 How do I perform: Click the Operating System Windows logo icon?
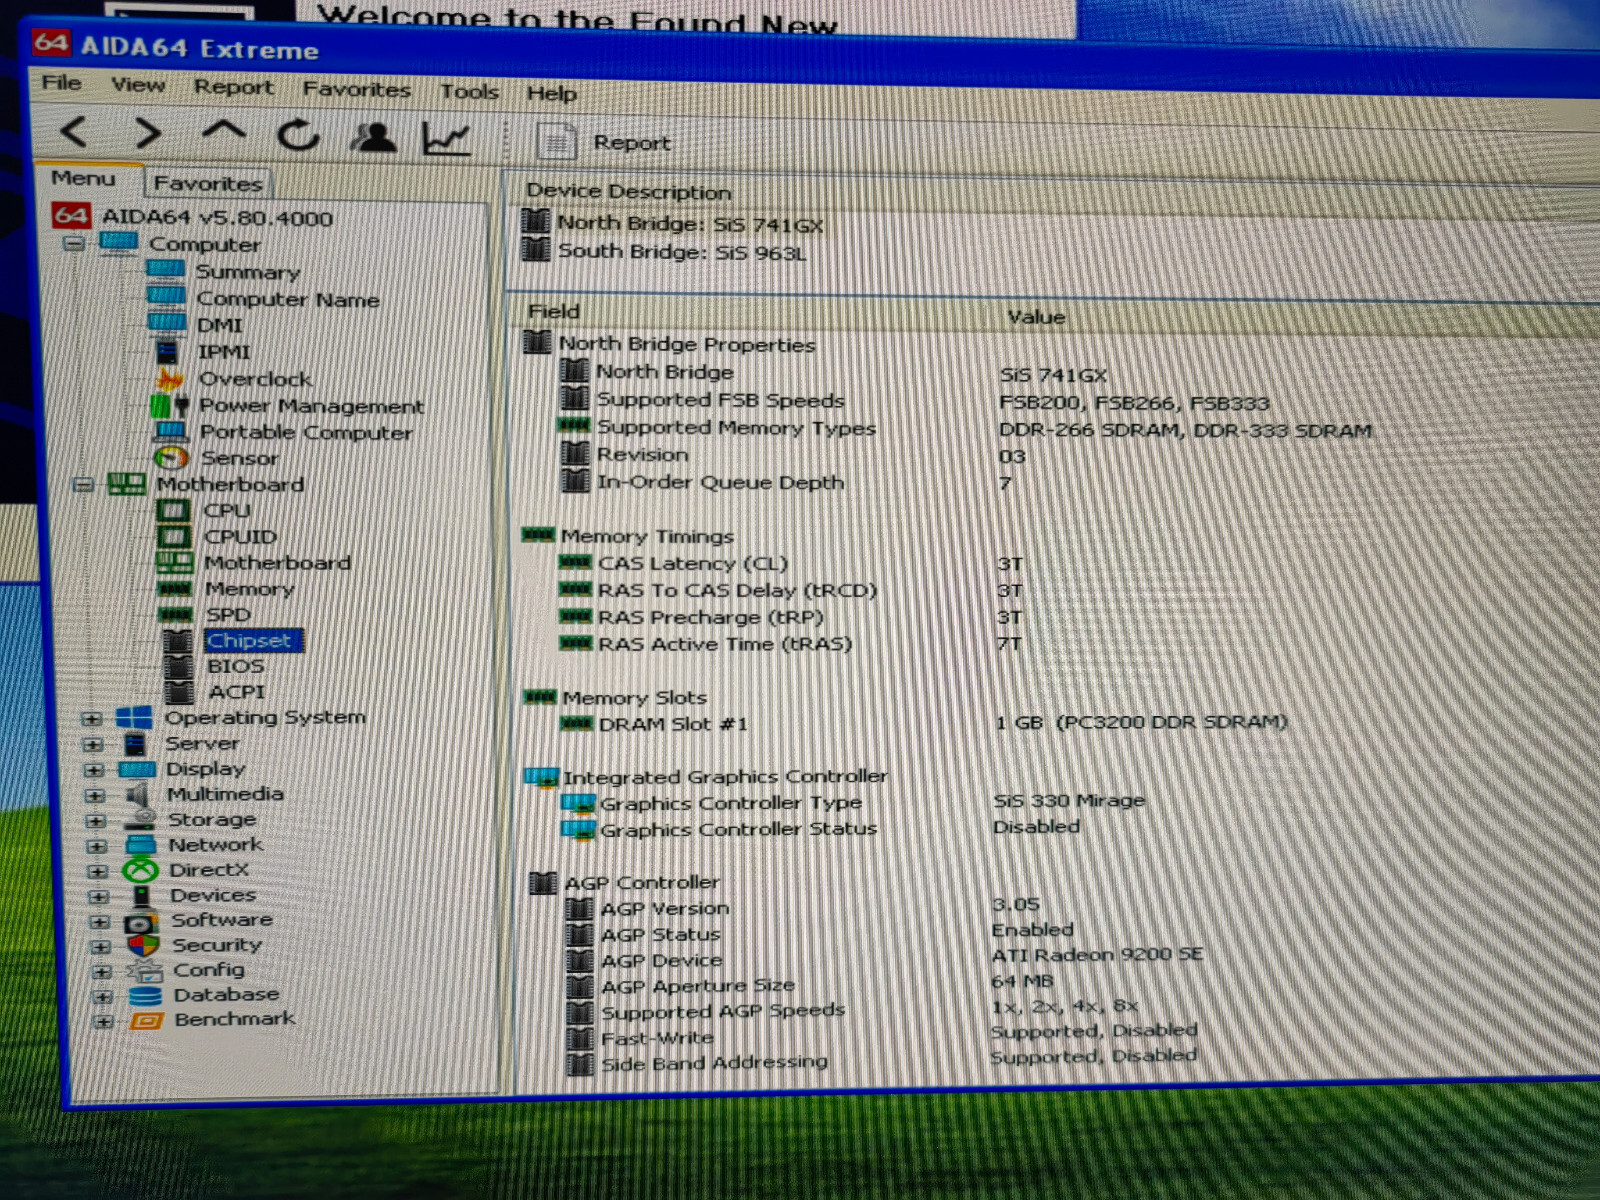[134, 718]
